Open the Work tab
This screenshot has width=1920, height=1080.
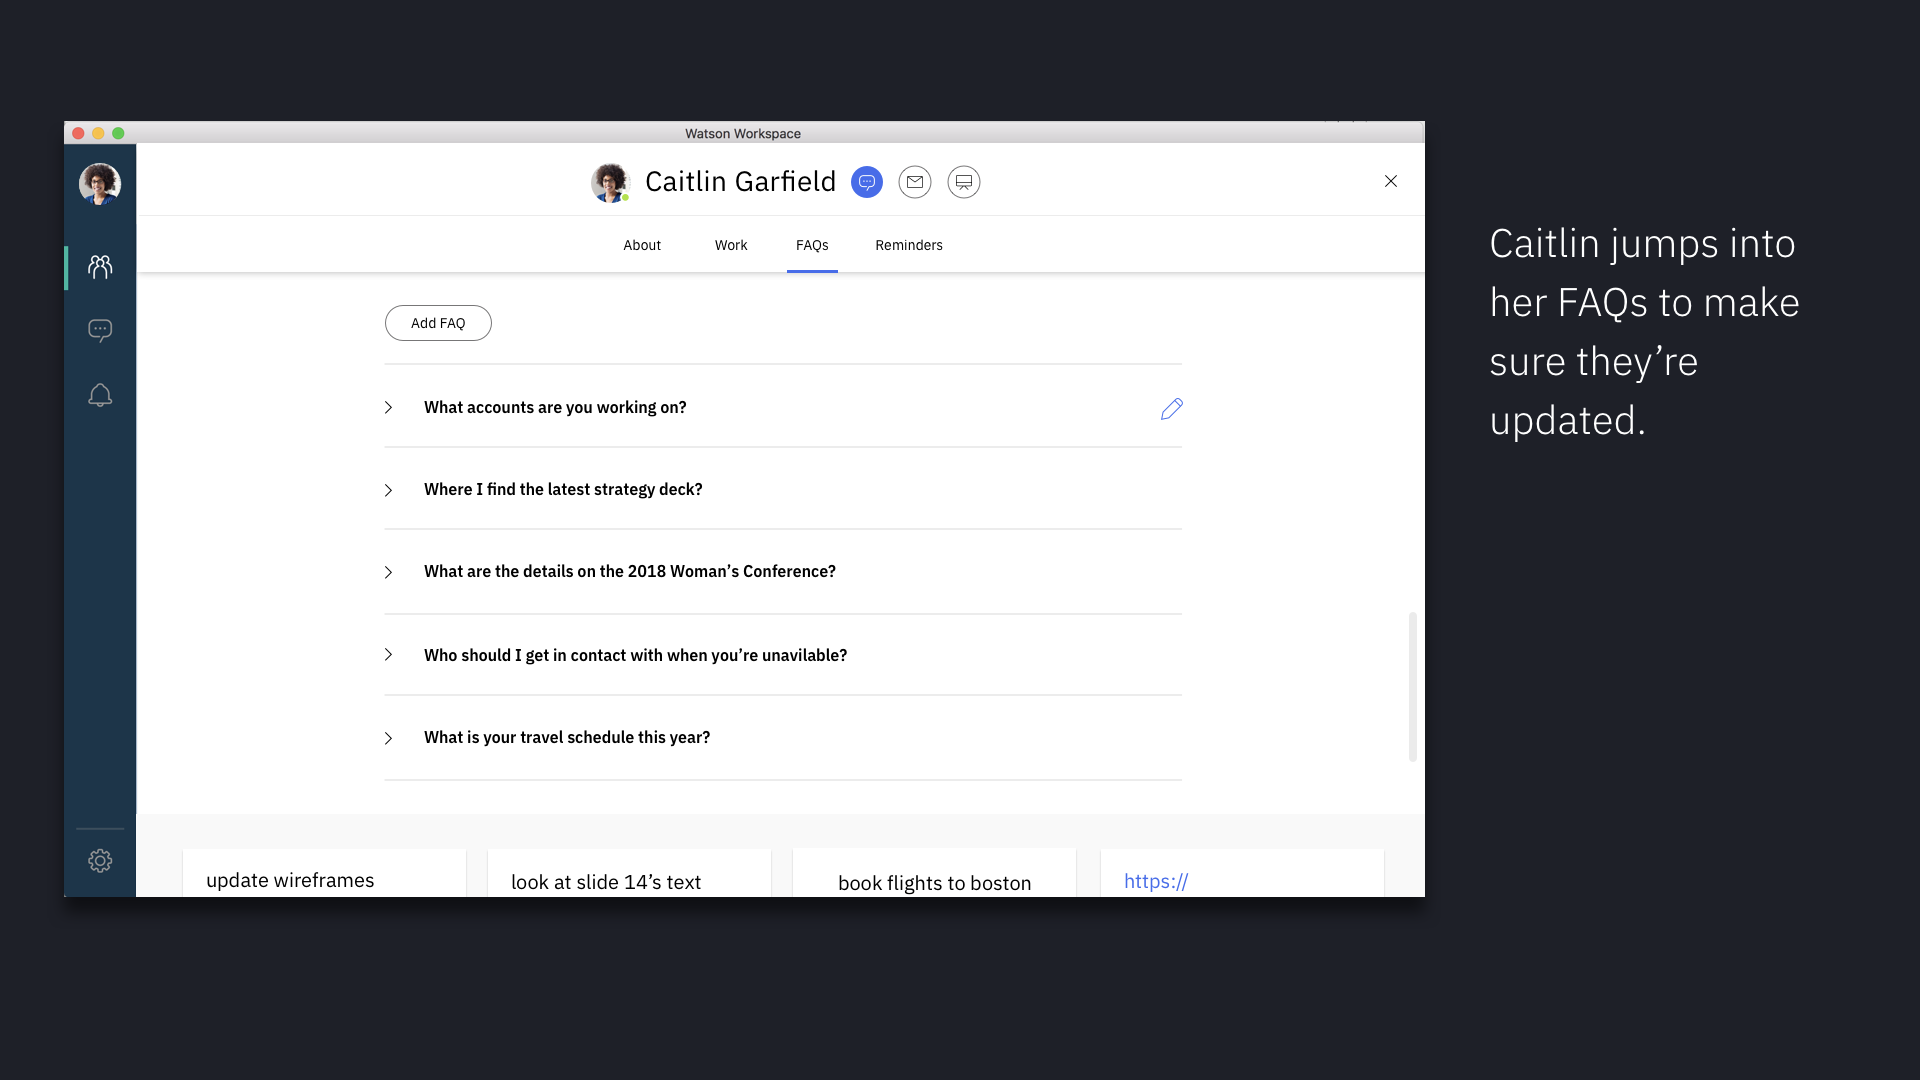[731, 245]
